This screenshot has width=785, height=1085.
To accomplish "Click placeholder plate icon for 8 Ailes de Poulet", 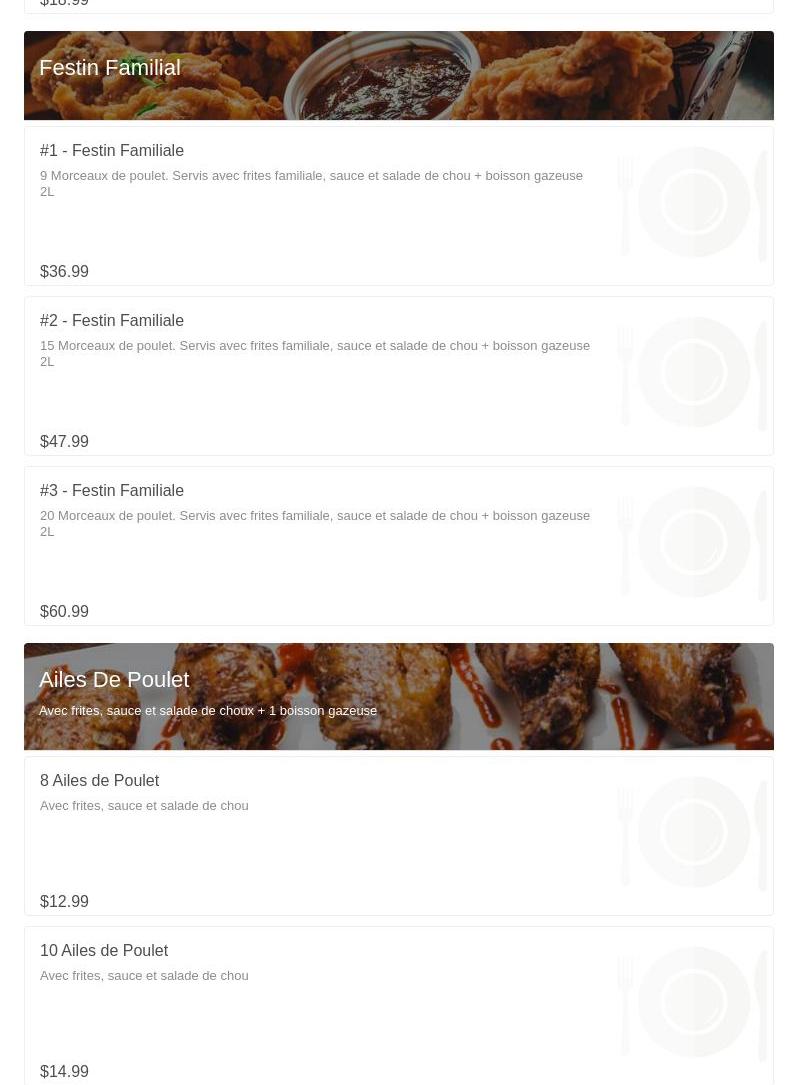I will [693, 832].
